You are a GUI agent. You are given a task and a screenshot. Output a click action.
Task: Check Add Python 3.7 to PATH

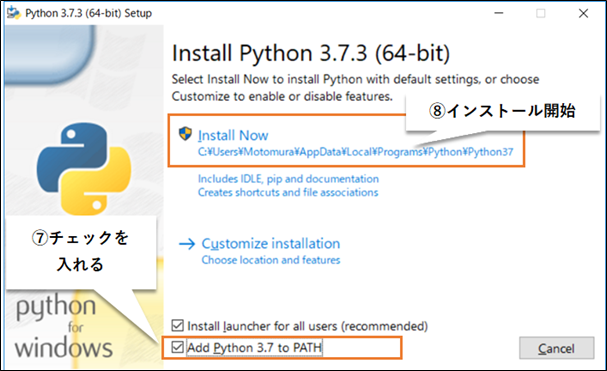point(178,347)
